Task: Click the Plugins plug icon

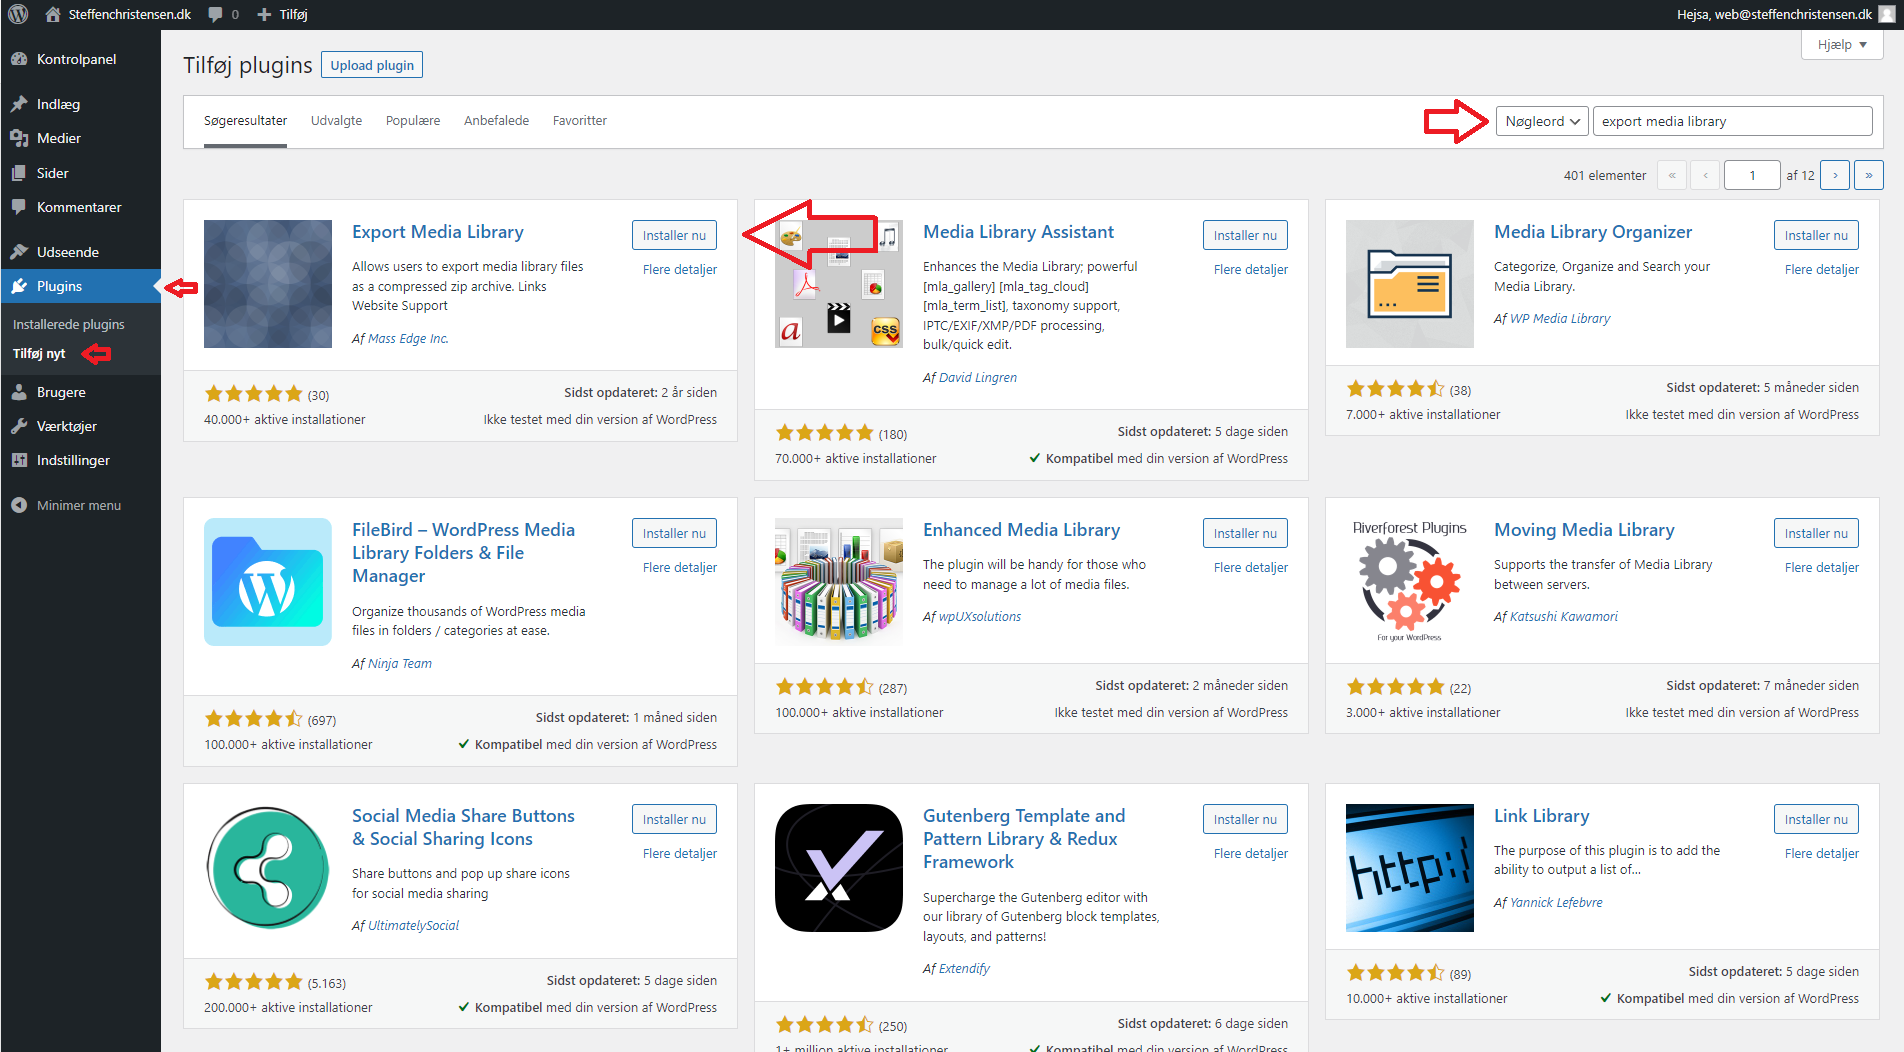Action: point(19,286)
